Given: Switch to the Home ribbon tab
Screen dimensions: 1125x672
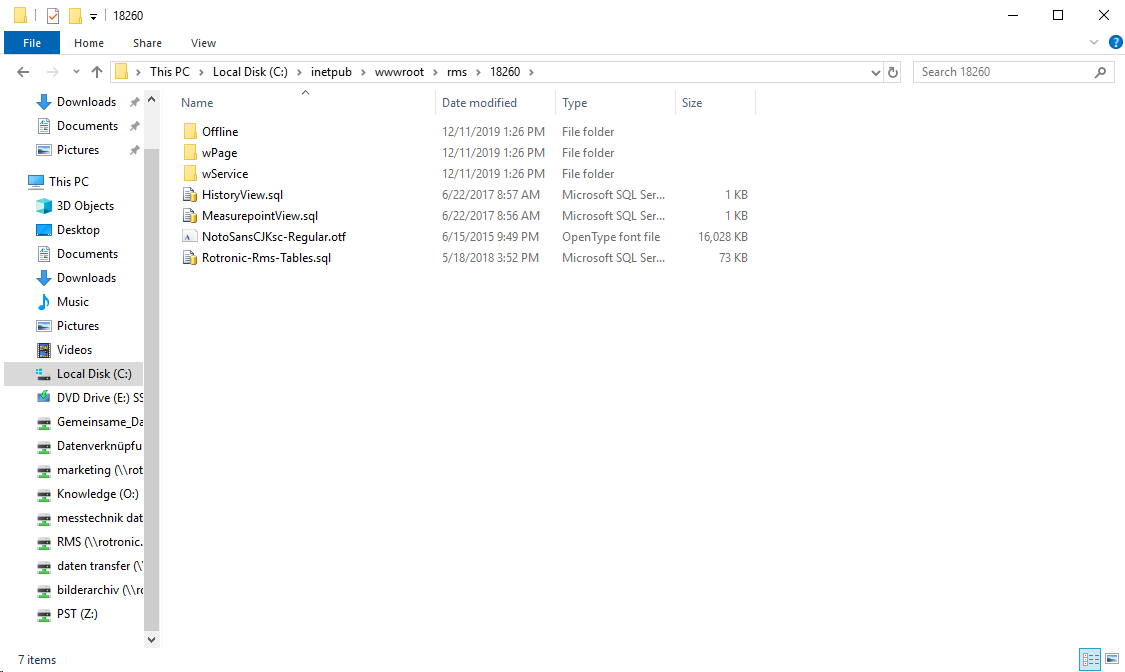Looking at the screenshot, I should click(x=89, y=43).
